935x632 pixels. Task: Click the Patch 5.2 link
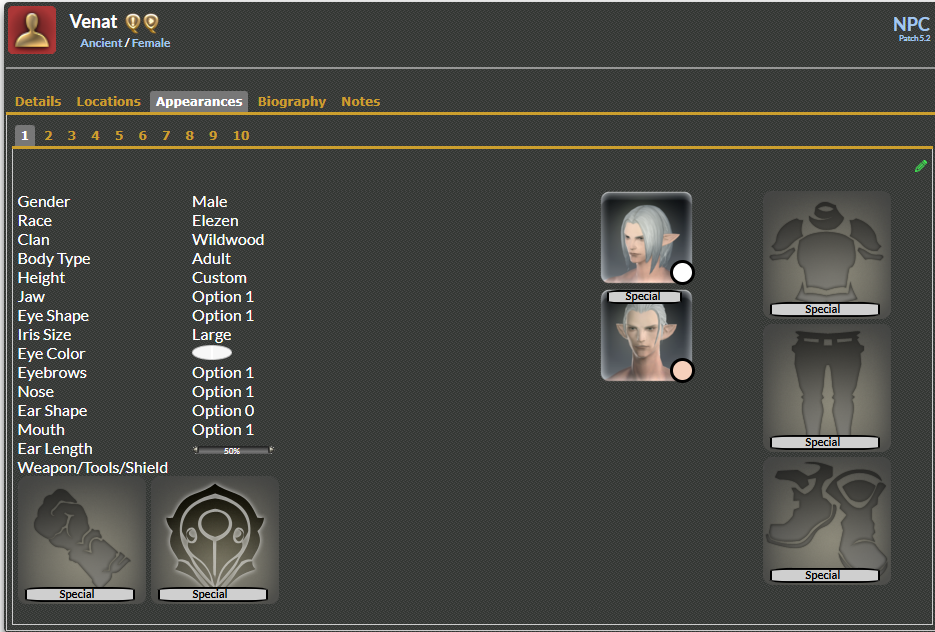tap(914, 38)
